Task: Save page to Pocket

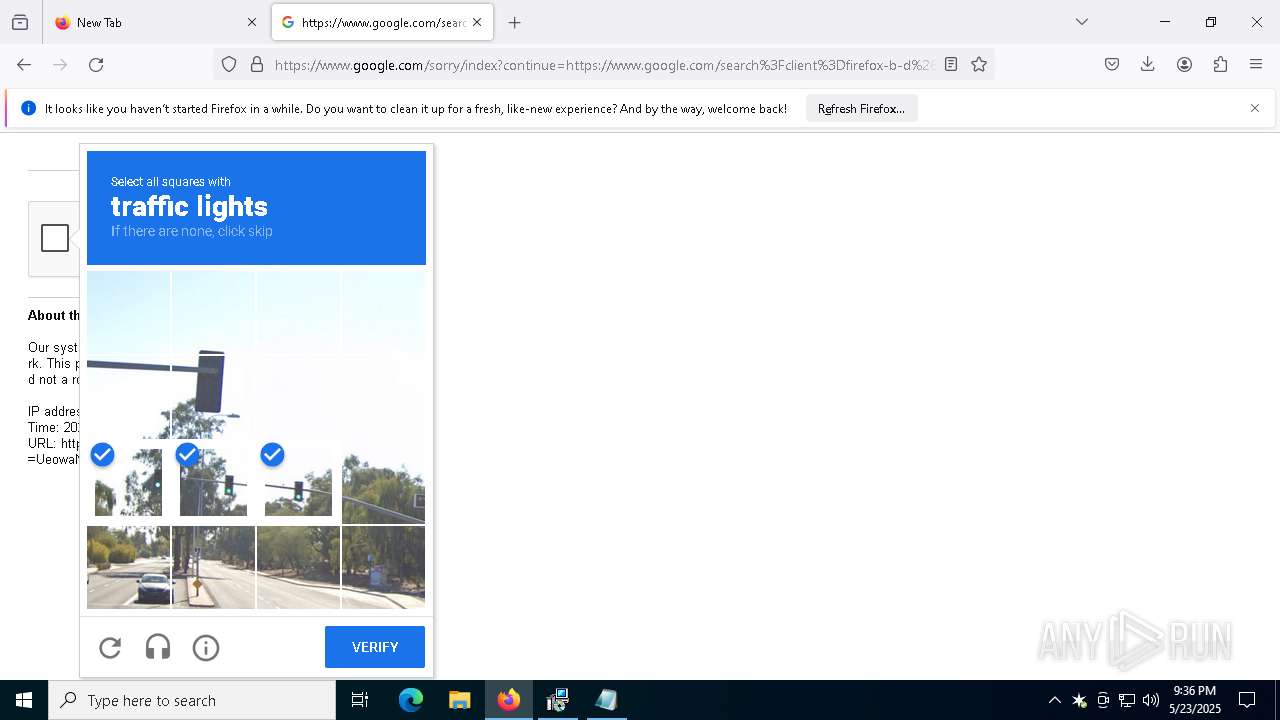Action: point(1112,65)
